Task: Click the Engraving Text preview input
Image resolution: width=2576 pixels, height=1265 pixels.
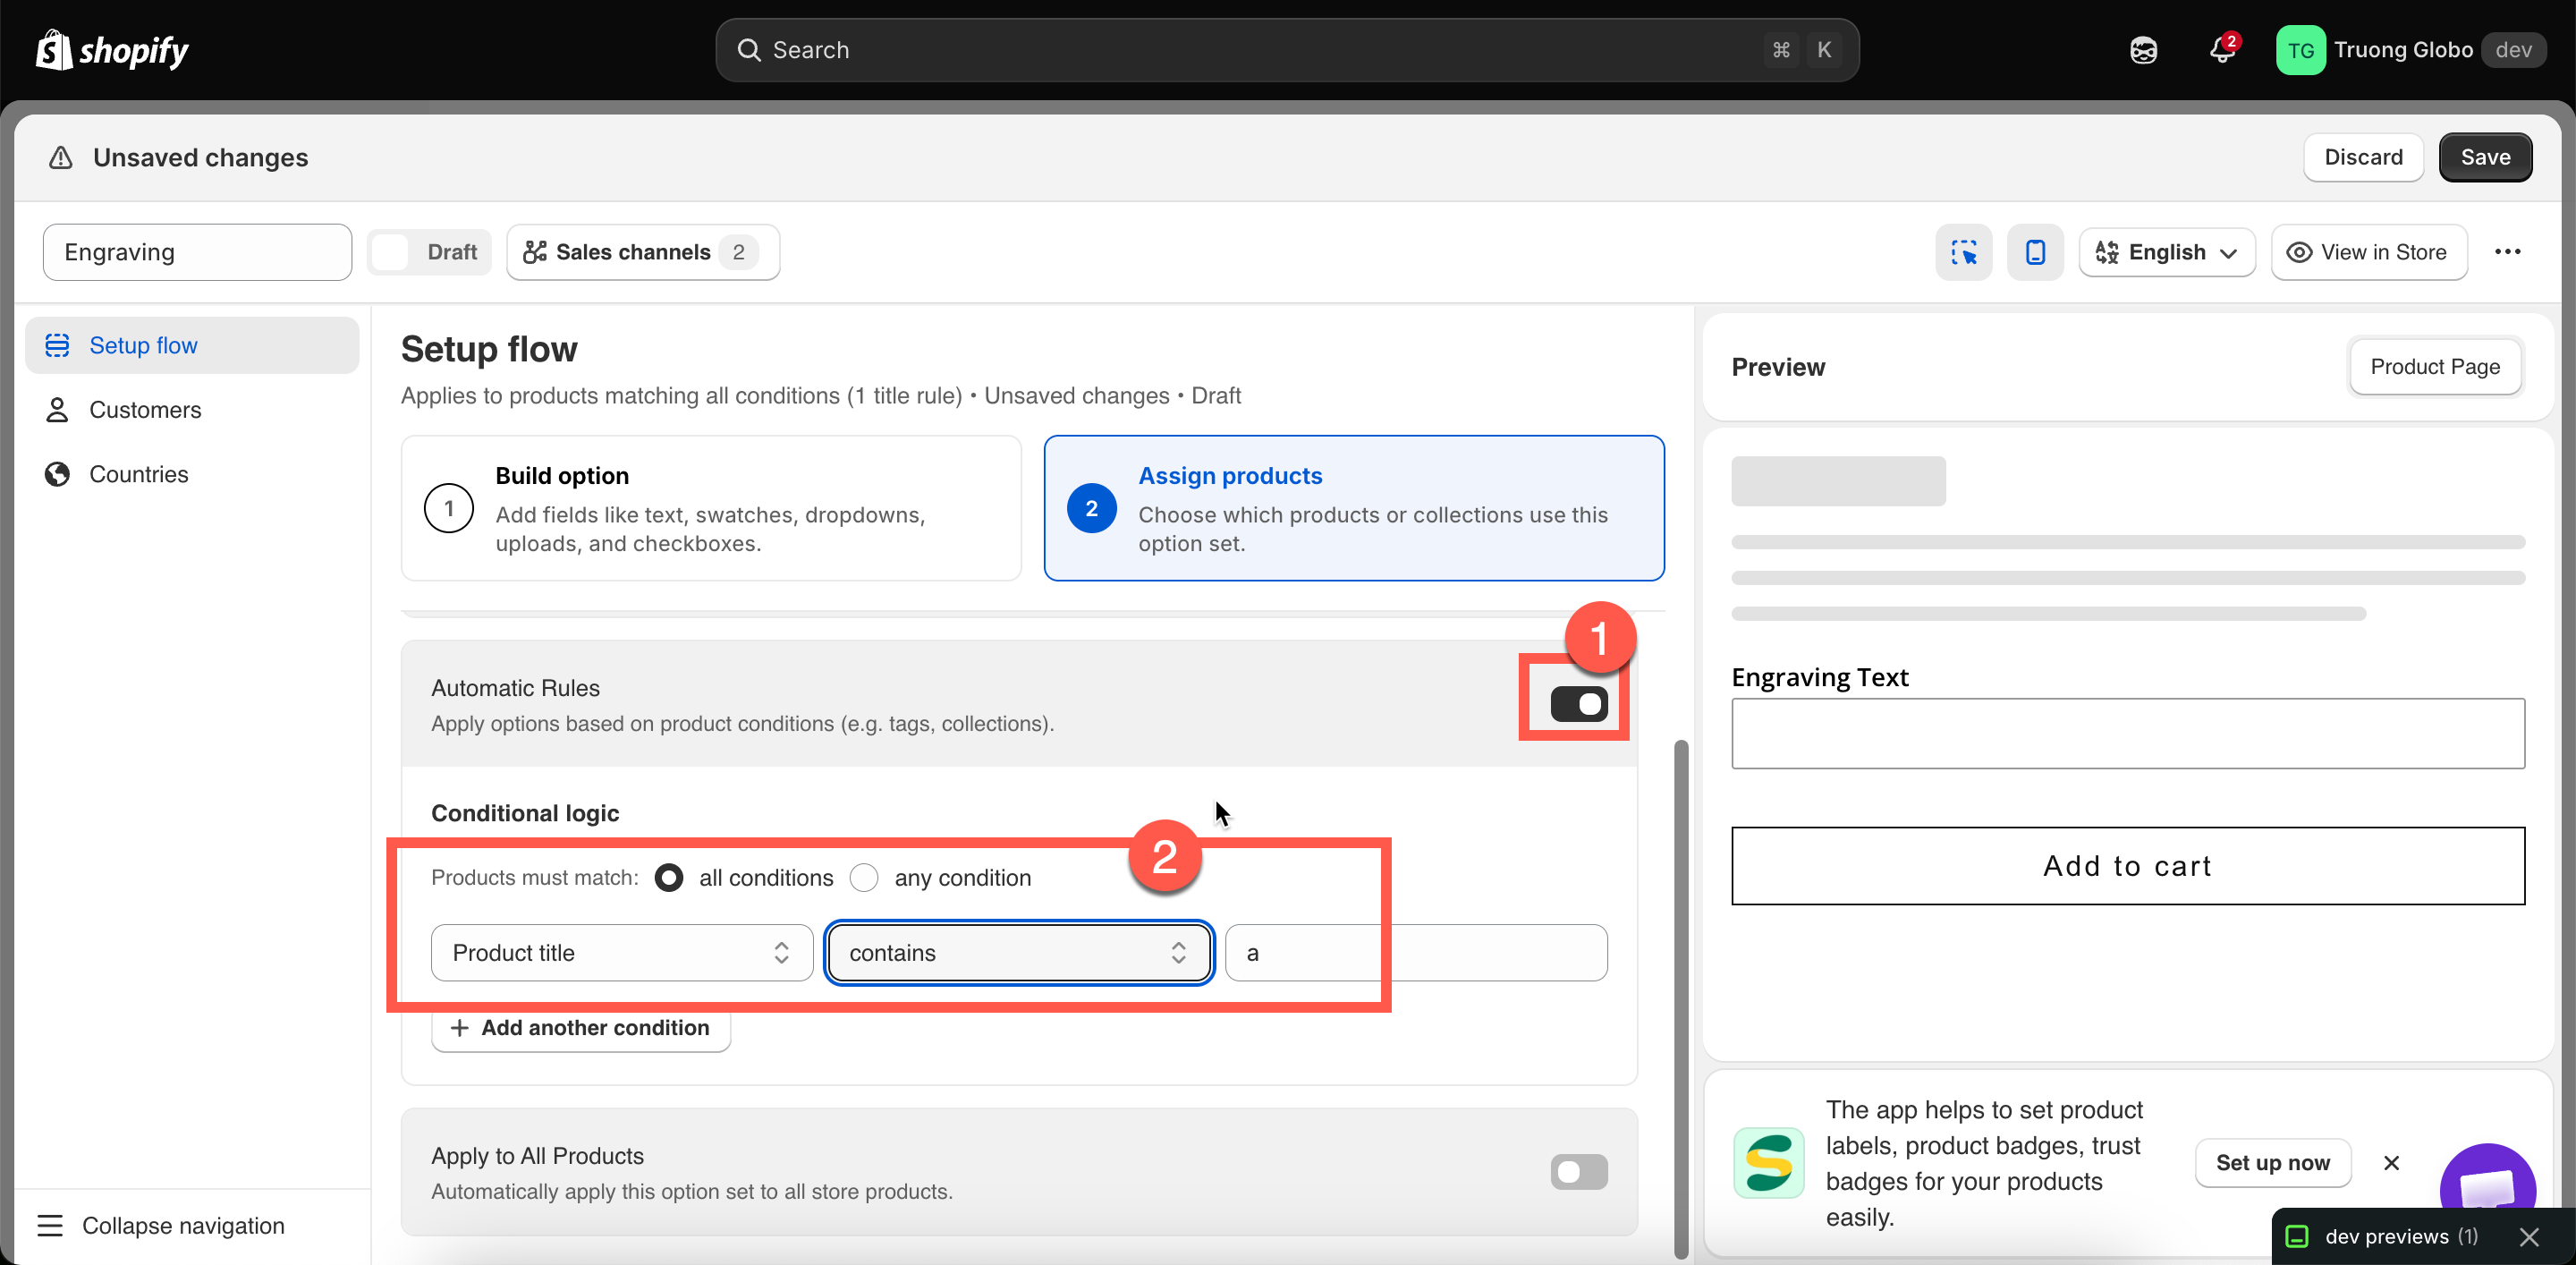Action: pos(2128,733)
